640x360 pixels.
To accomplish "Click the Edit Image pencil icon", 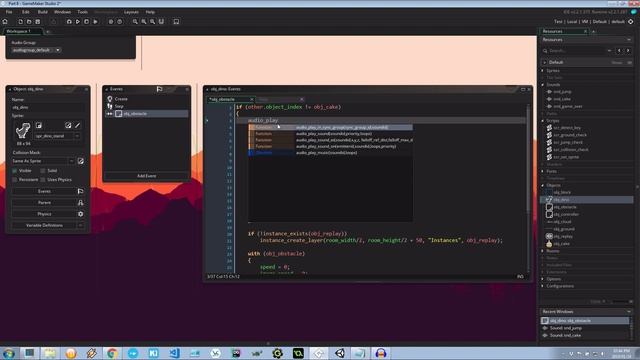I will point(78,125).
